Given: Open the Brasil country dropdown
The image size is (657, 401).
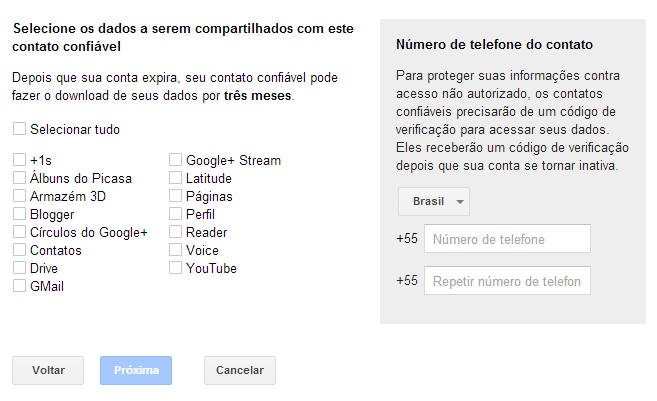Looking at the screenshot, I should tap(434, 201).
